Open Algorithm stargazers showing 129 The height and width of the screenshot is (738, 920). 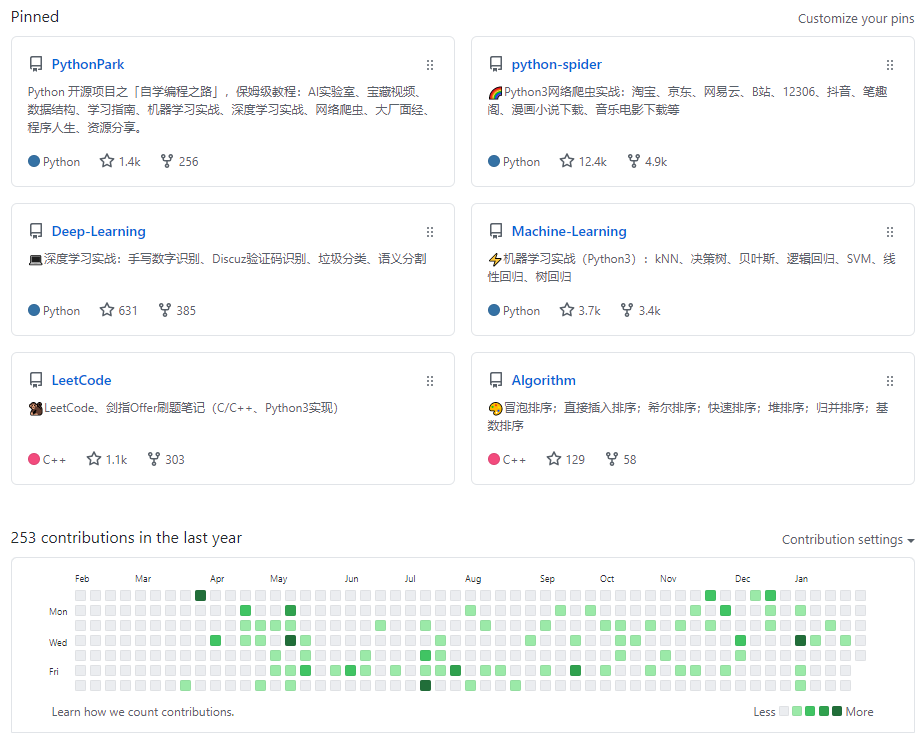coord(566,459)
